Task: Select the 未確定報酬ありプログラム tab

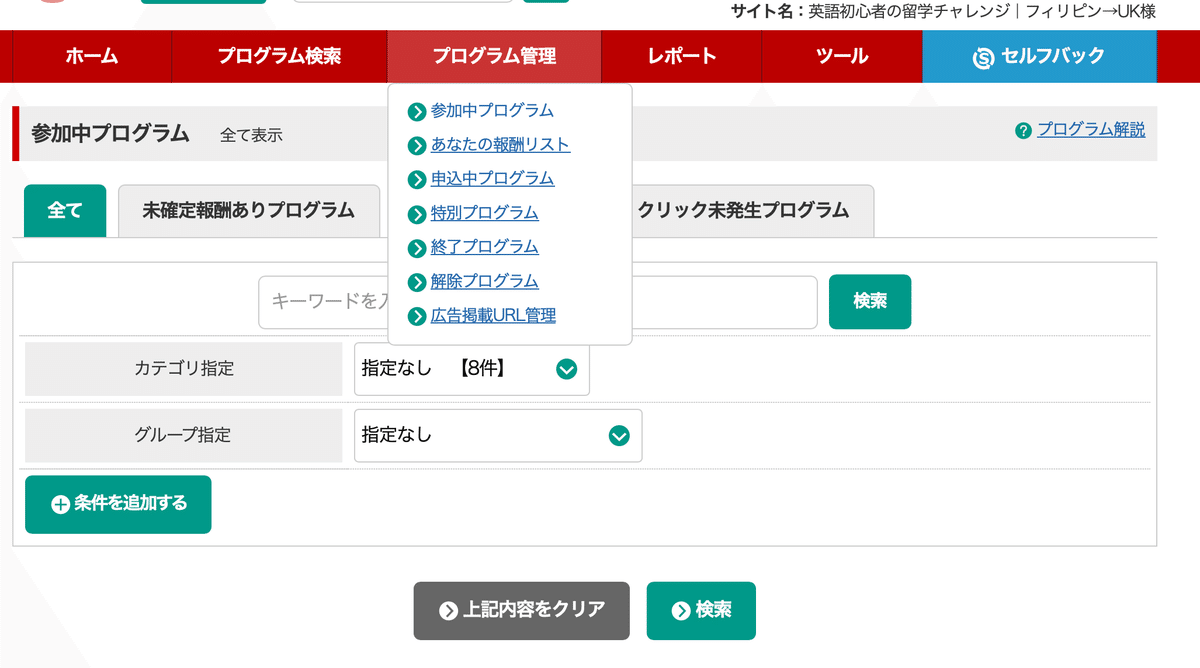Action: [x=249, y=210]
